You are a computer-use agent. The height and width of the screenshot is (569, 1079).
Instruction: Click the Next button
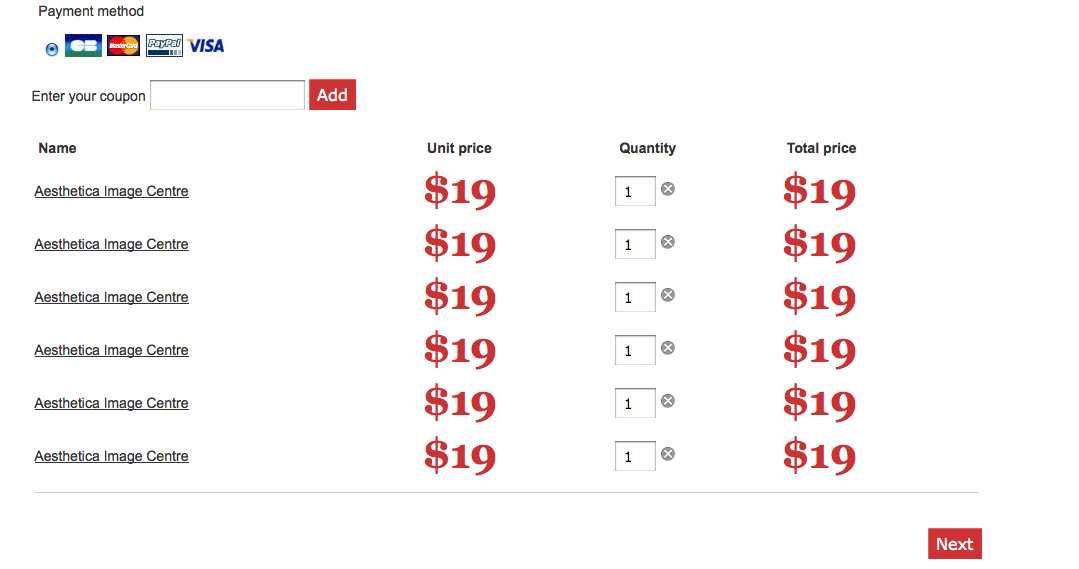point(954,544)
